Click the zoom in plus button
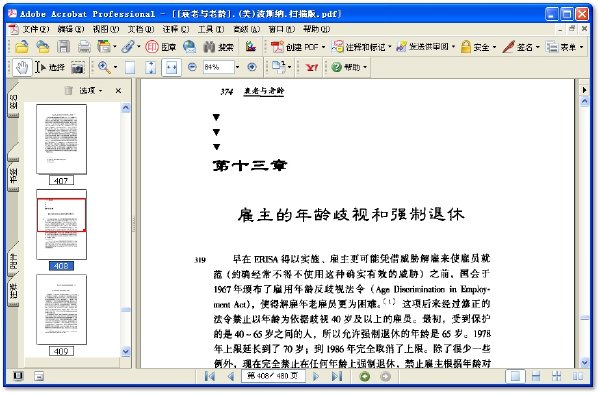Screen dimensions: 600x394 point(252,67)
